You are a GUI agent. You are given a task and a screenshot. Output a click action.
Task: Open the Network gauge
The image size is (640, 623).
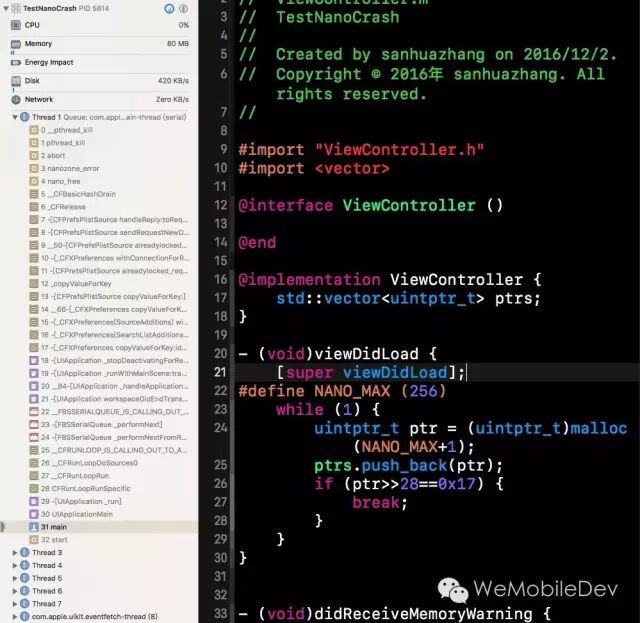100,100
